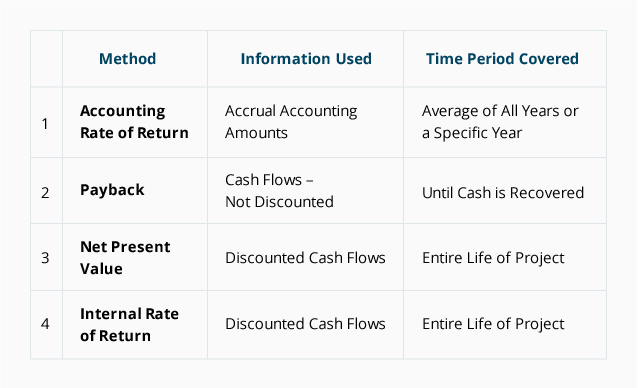Click Discounted Cash Flows in row 4
Image resolution: width=639 pixels, height=388 pixels.
305,324
